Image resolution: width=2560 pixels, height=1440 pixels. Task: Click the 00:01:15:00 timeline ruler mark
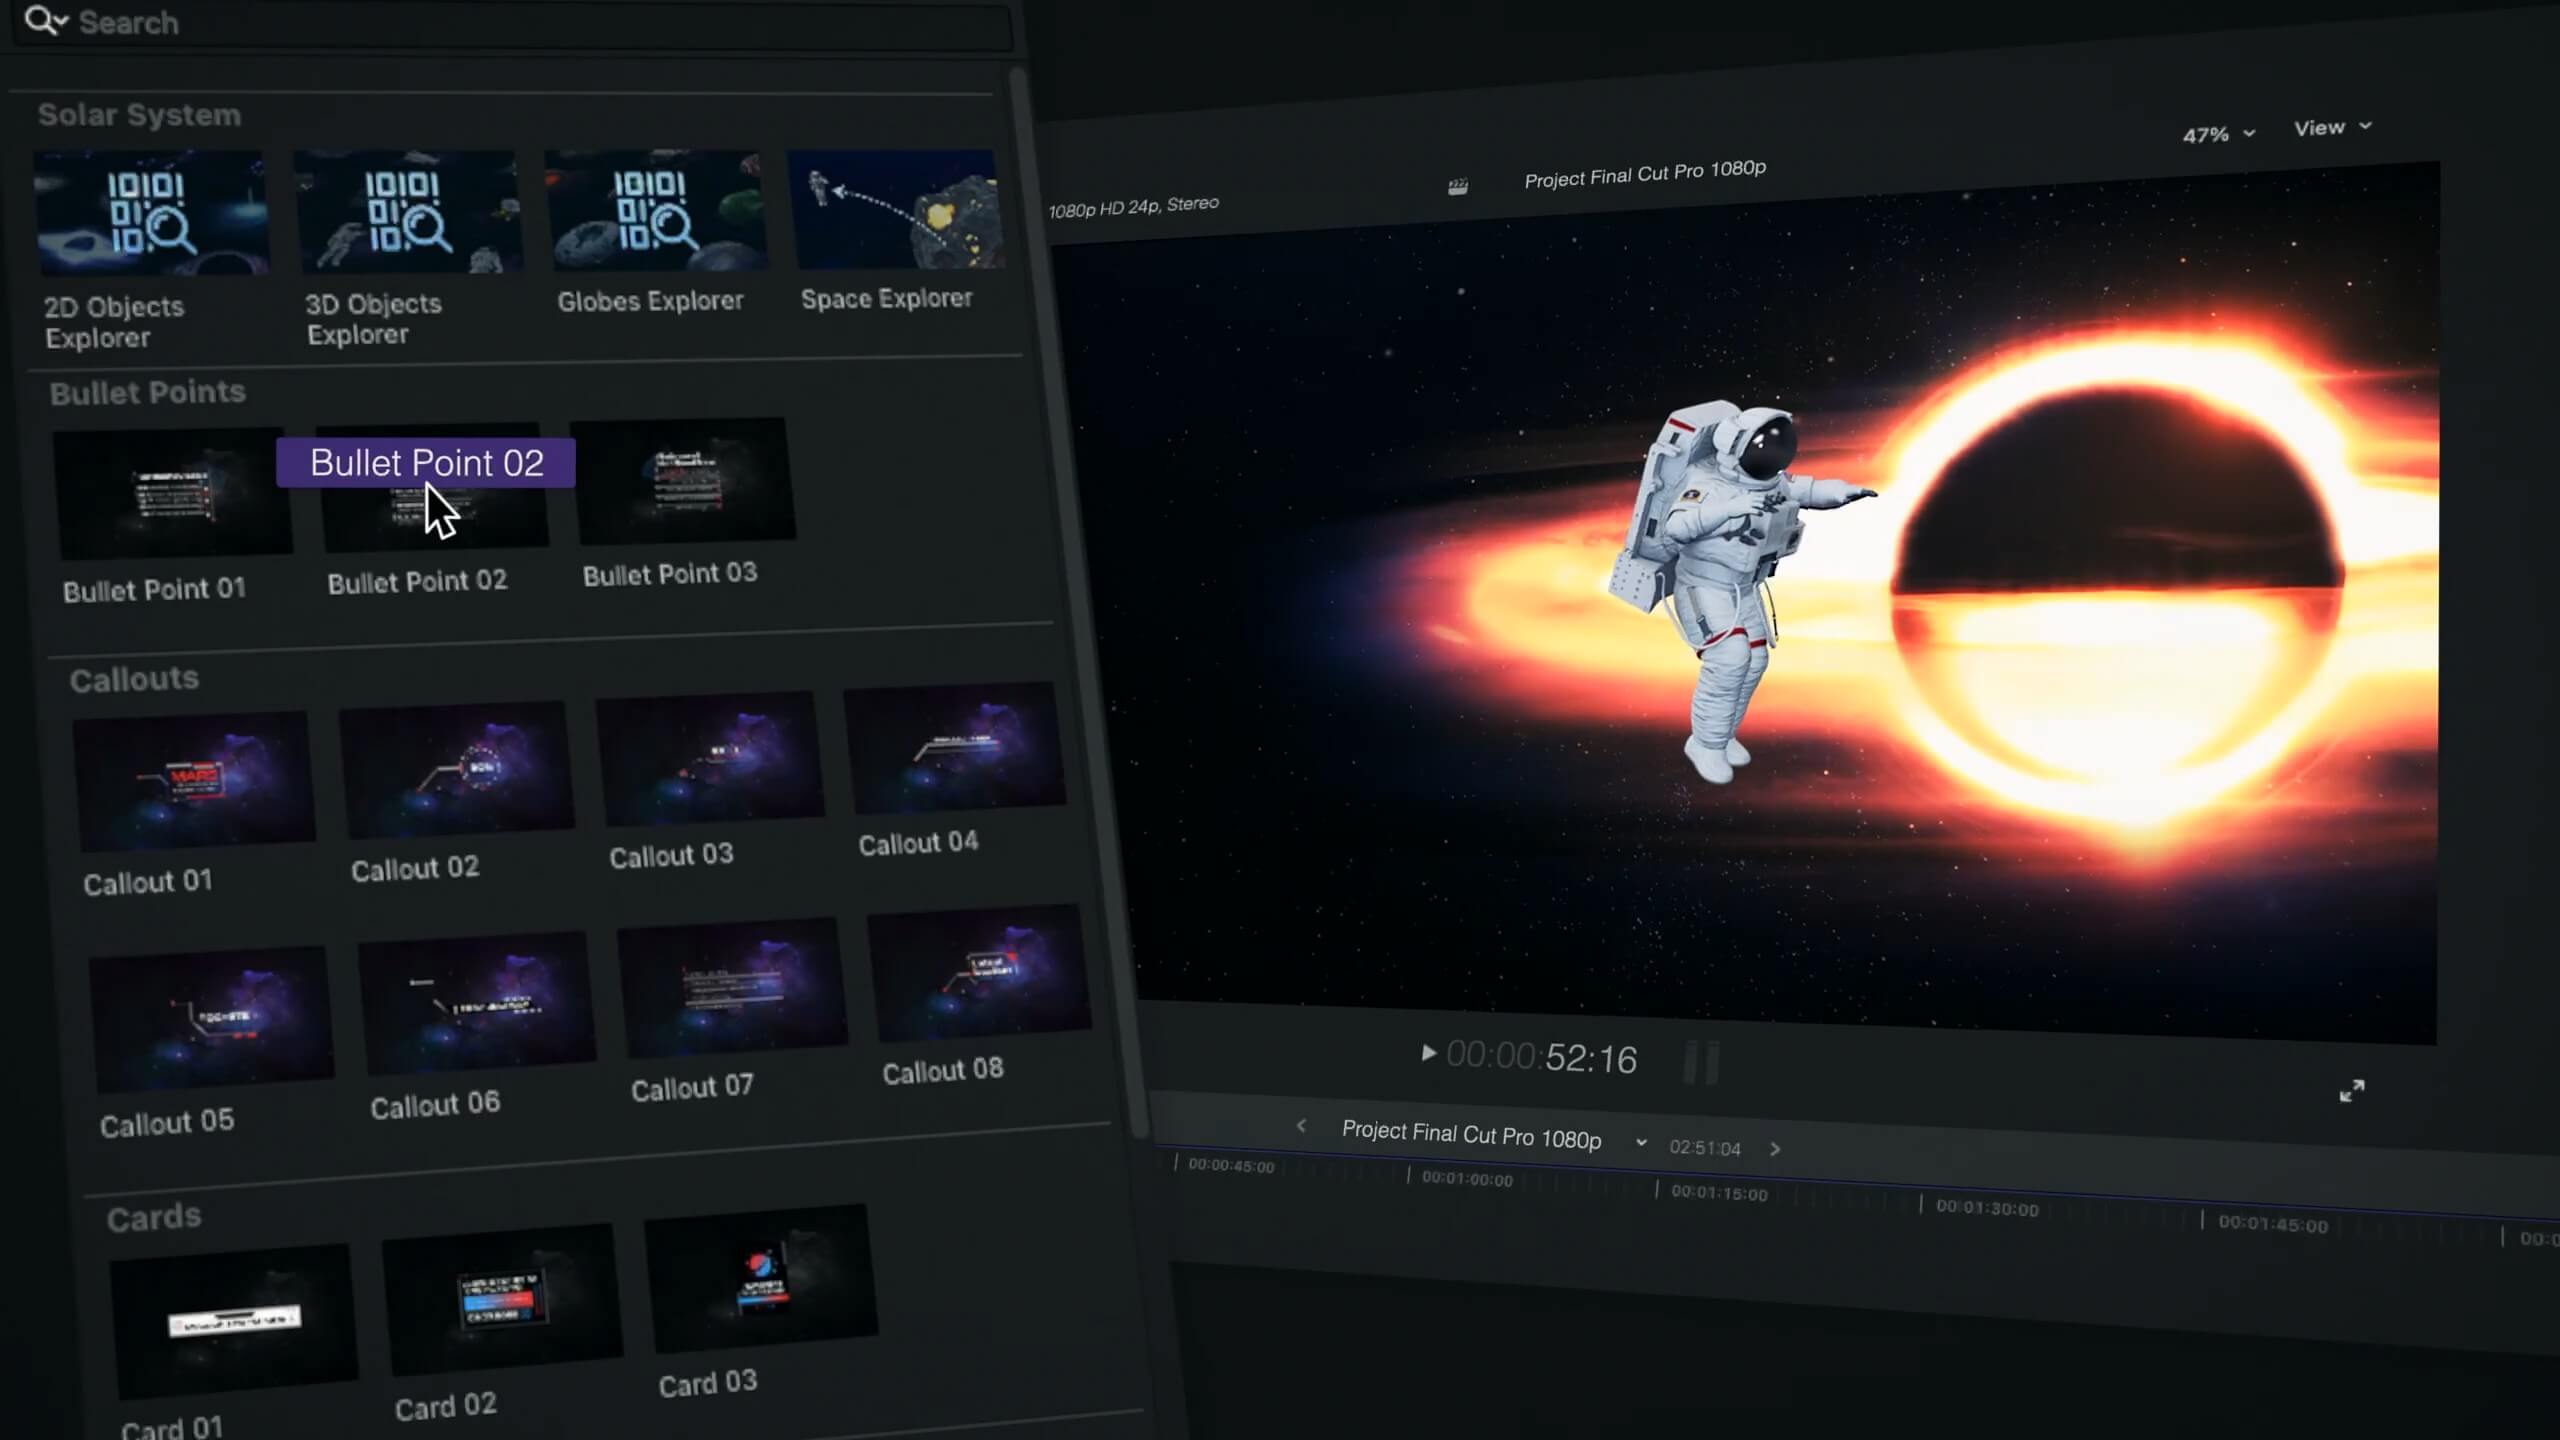click(x=1718, y=1193)
